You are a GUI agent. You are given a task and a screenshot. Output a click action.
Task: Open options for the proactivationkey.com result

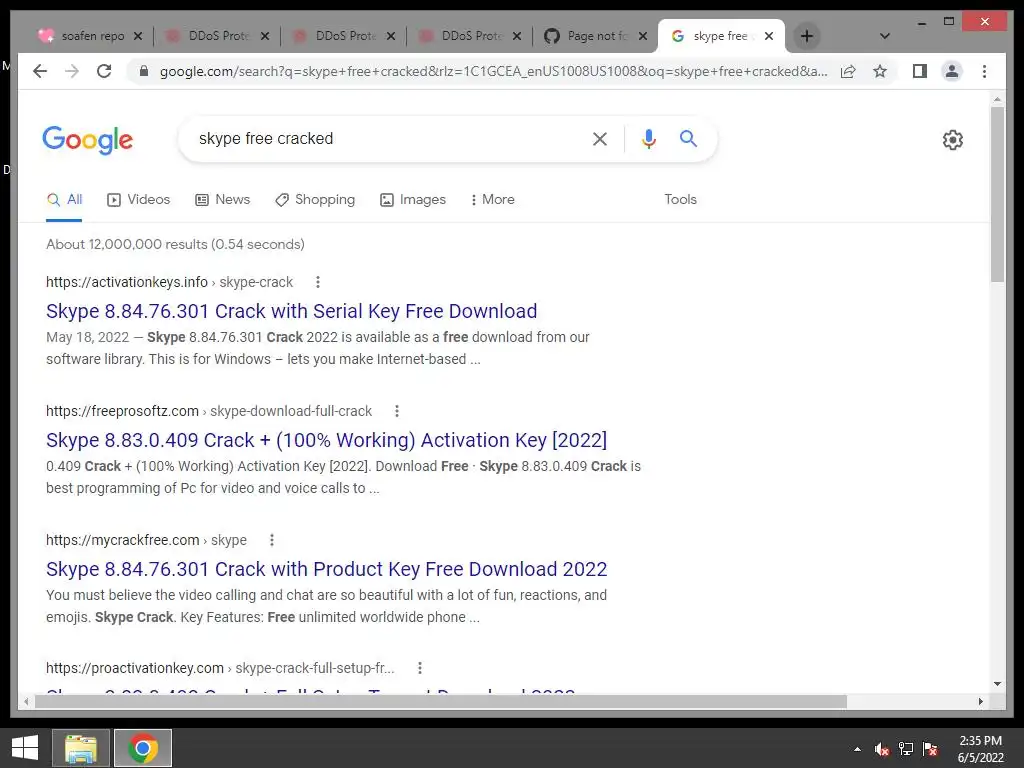[x=419, y=668]
